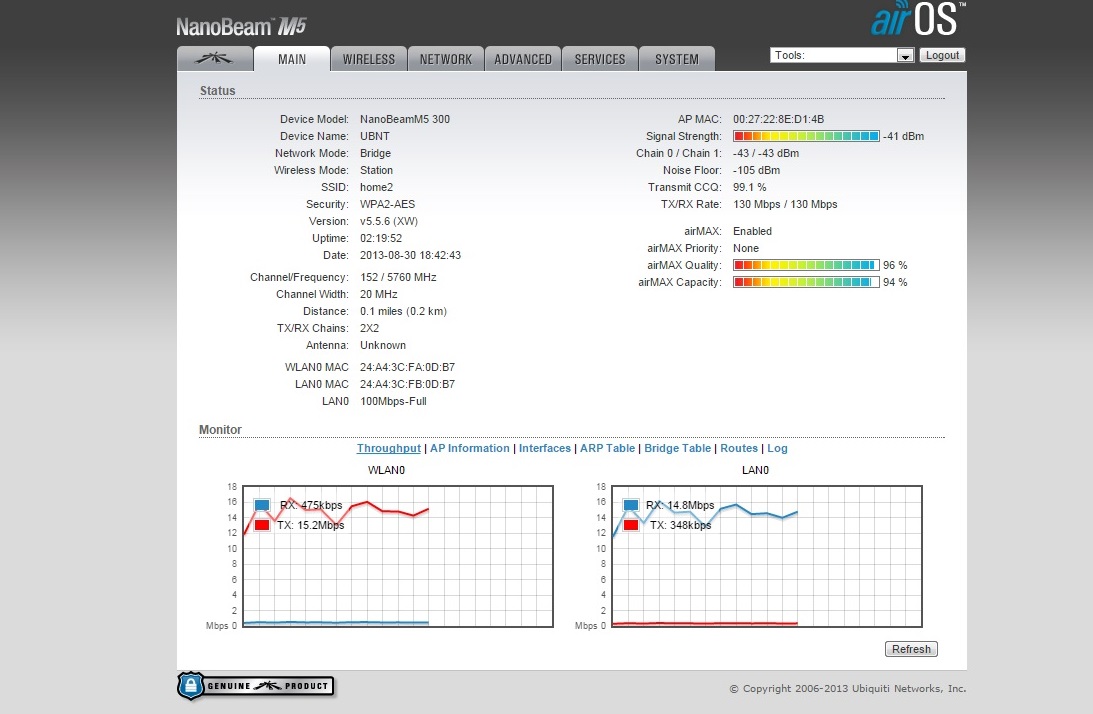Click the airMAX Capacity bar

(x=806, y=282)
